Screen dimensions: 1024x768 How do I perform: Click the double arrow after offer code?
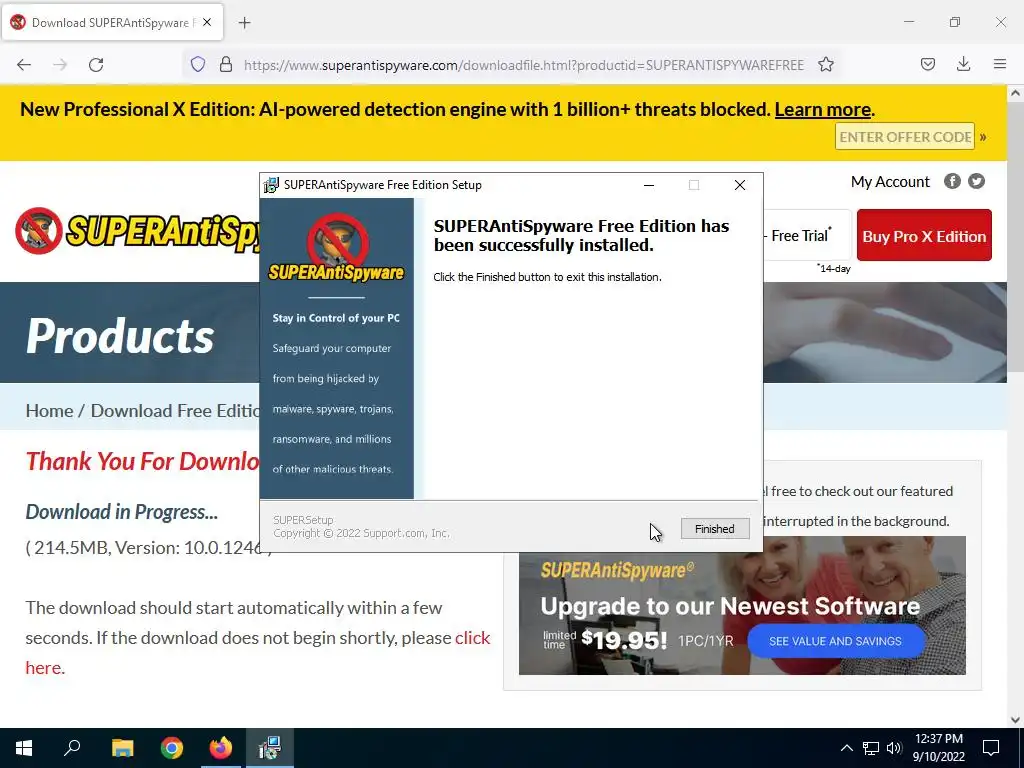coord(983,137)
